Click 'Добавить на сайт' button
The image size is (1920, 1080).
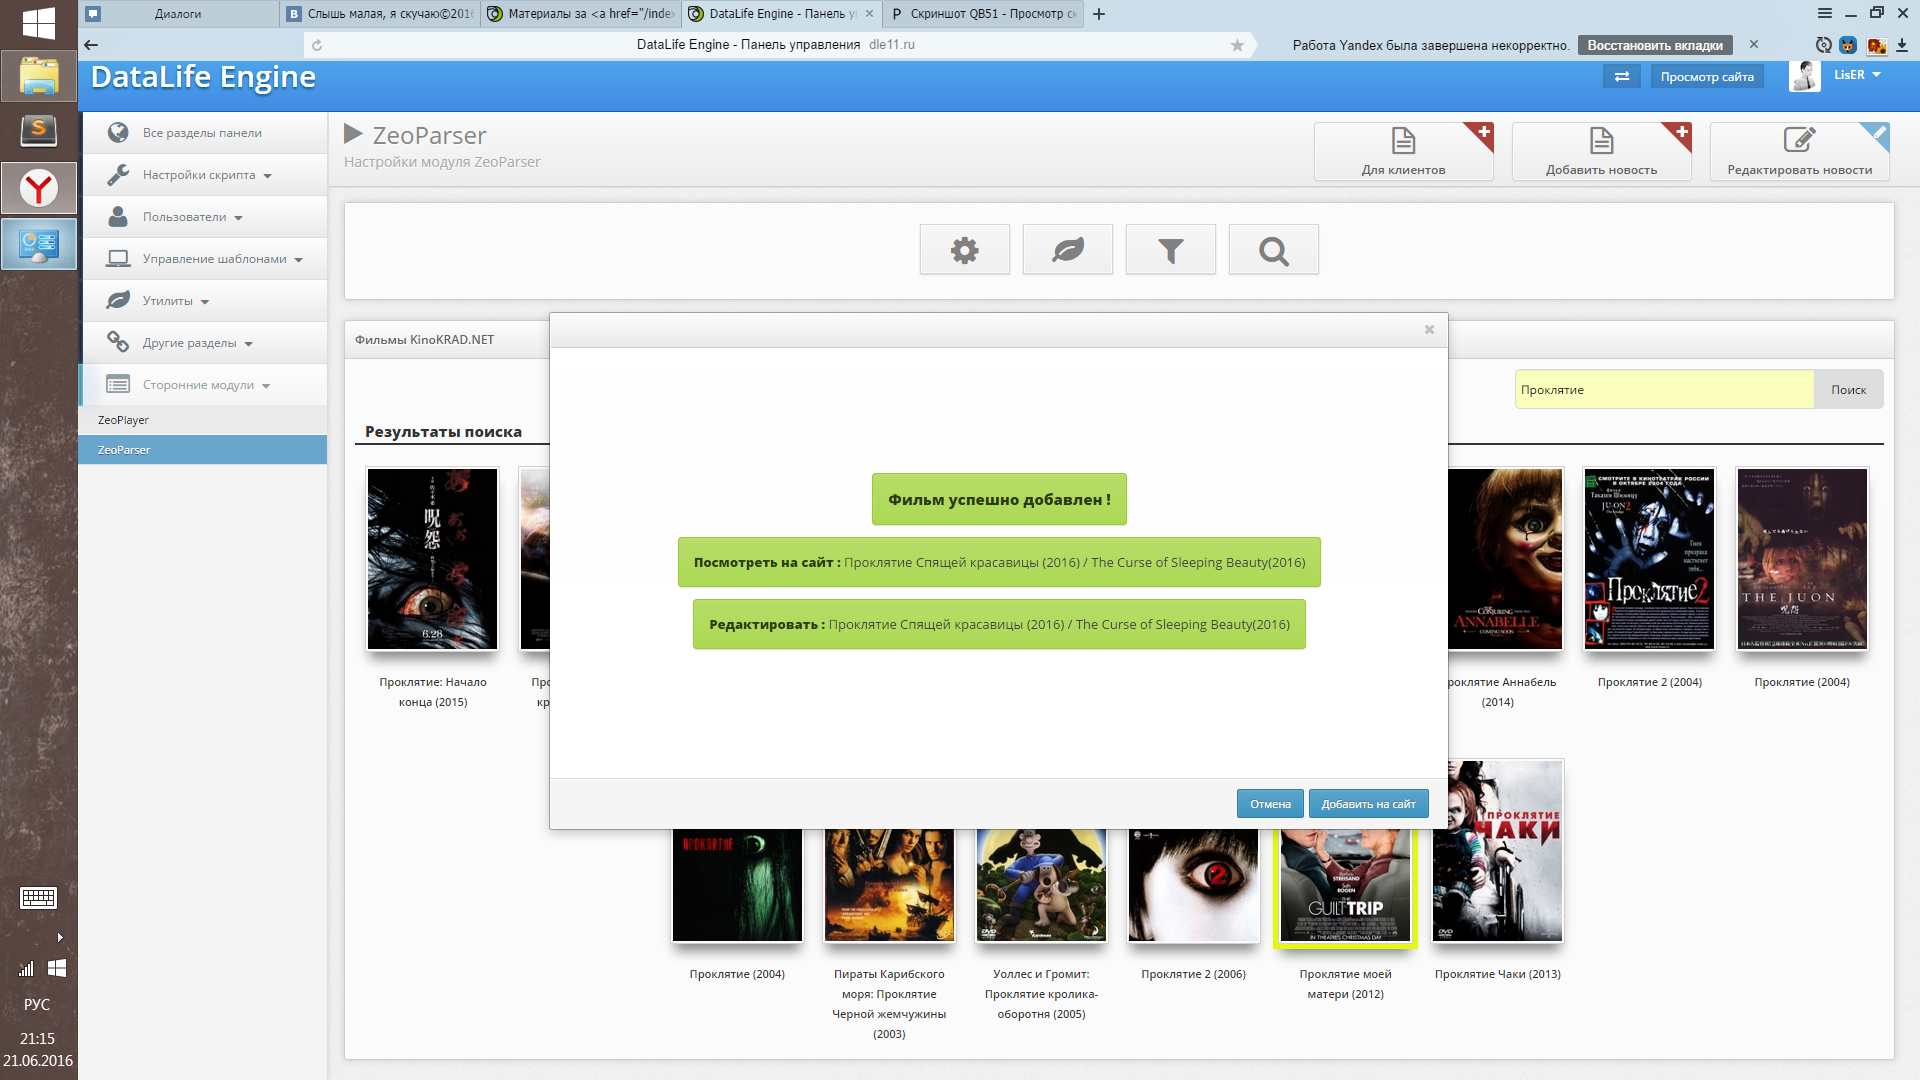[x=1368, y=804]
